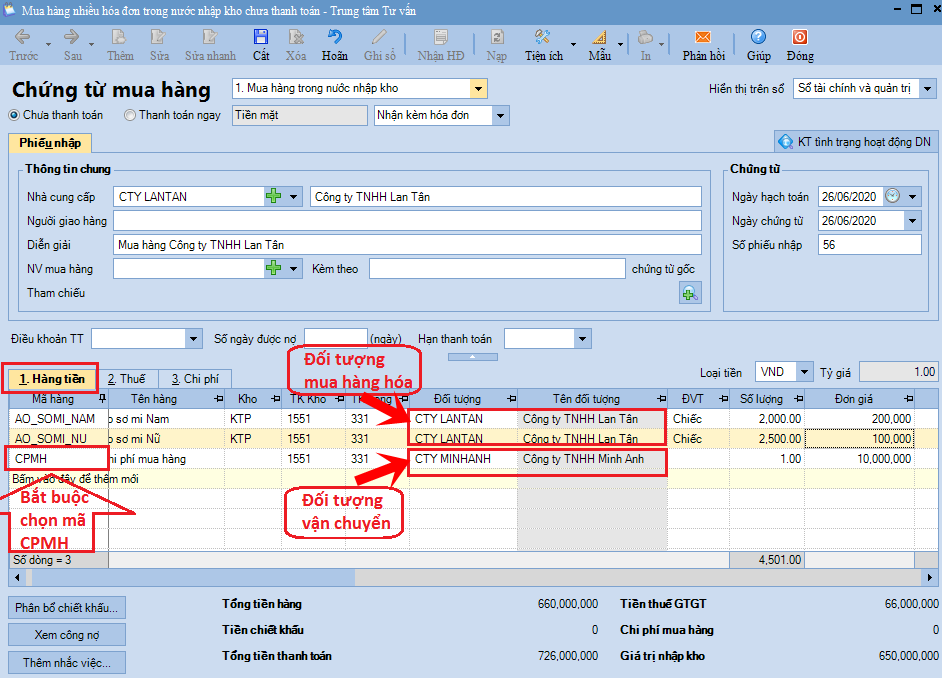This screenshot has width=942, height=678.
Task: Pin the Đơn giá column
Action: [x=908, y=399]
